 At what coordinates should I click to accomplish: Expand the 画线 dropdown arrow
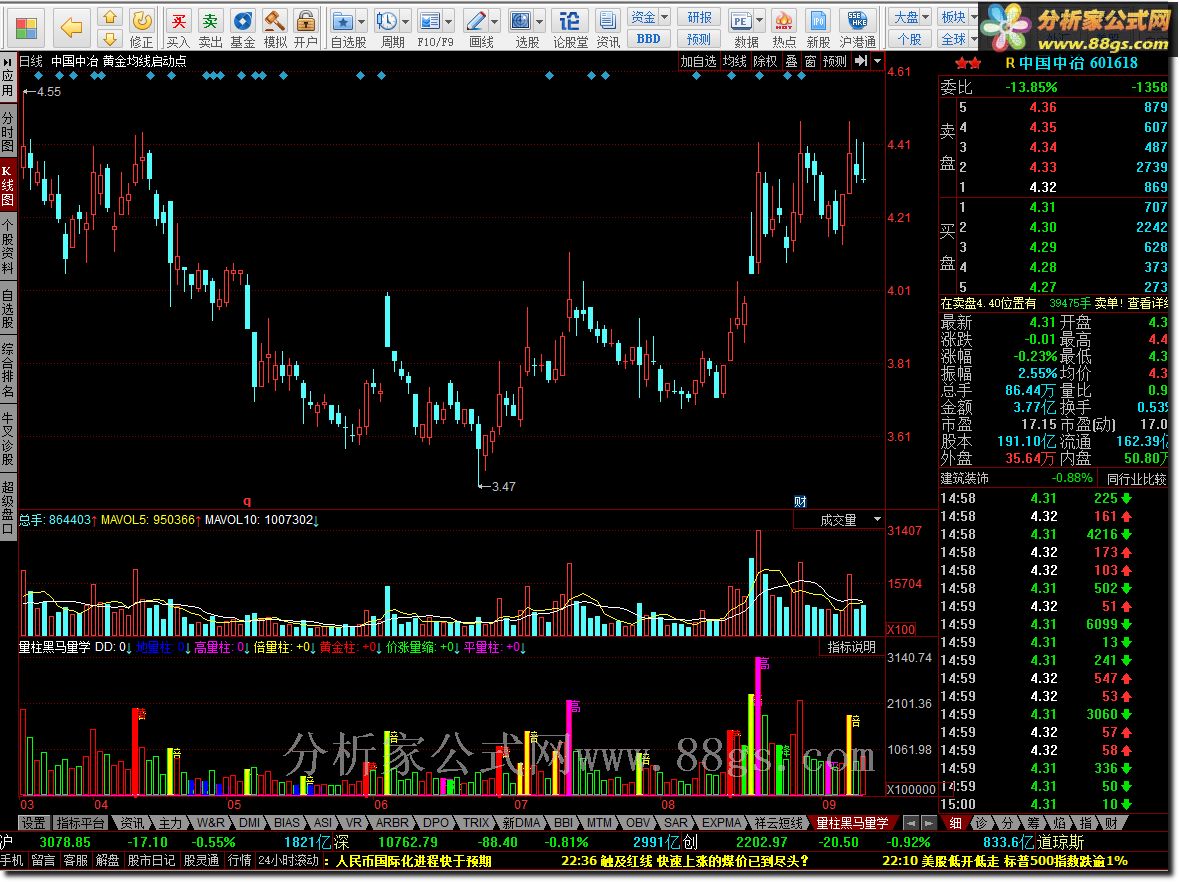494,21
